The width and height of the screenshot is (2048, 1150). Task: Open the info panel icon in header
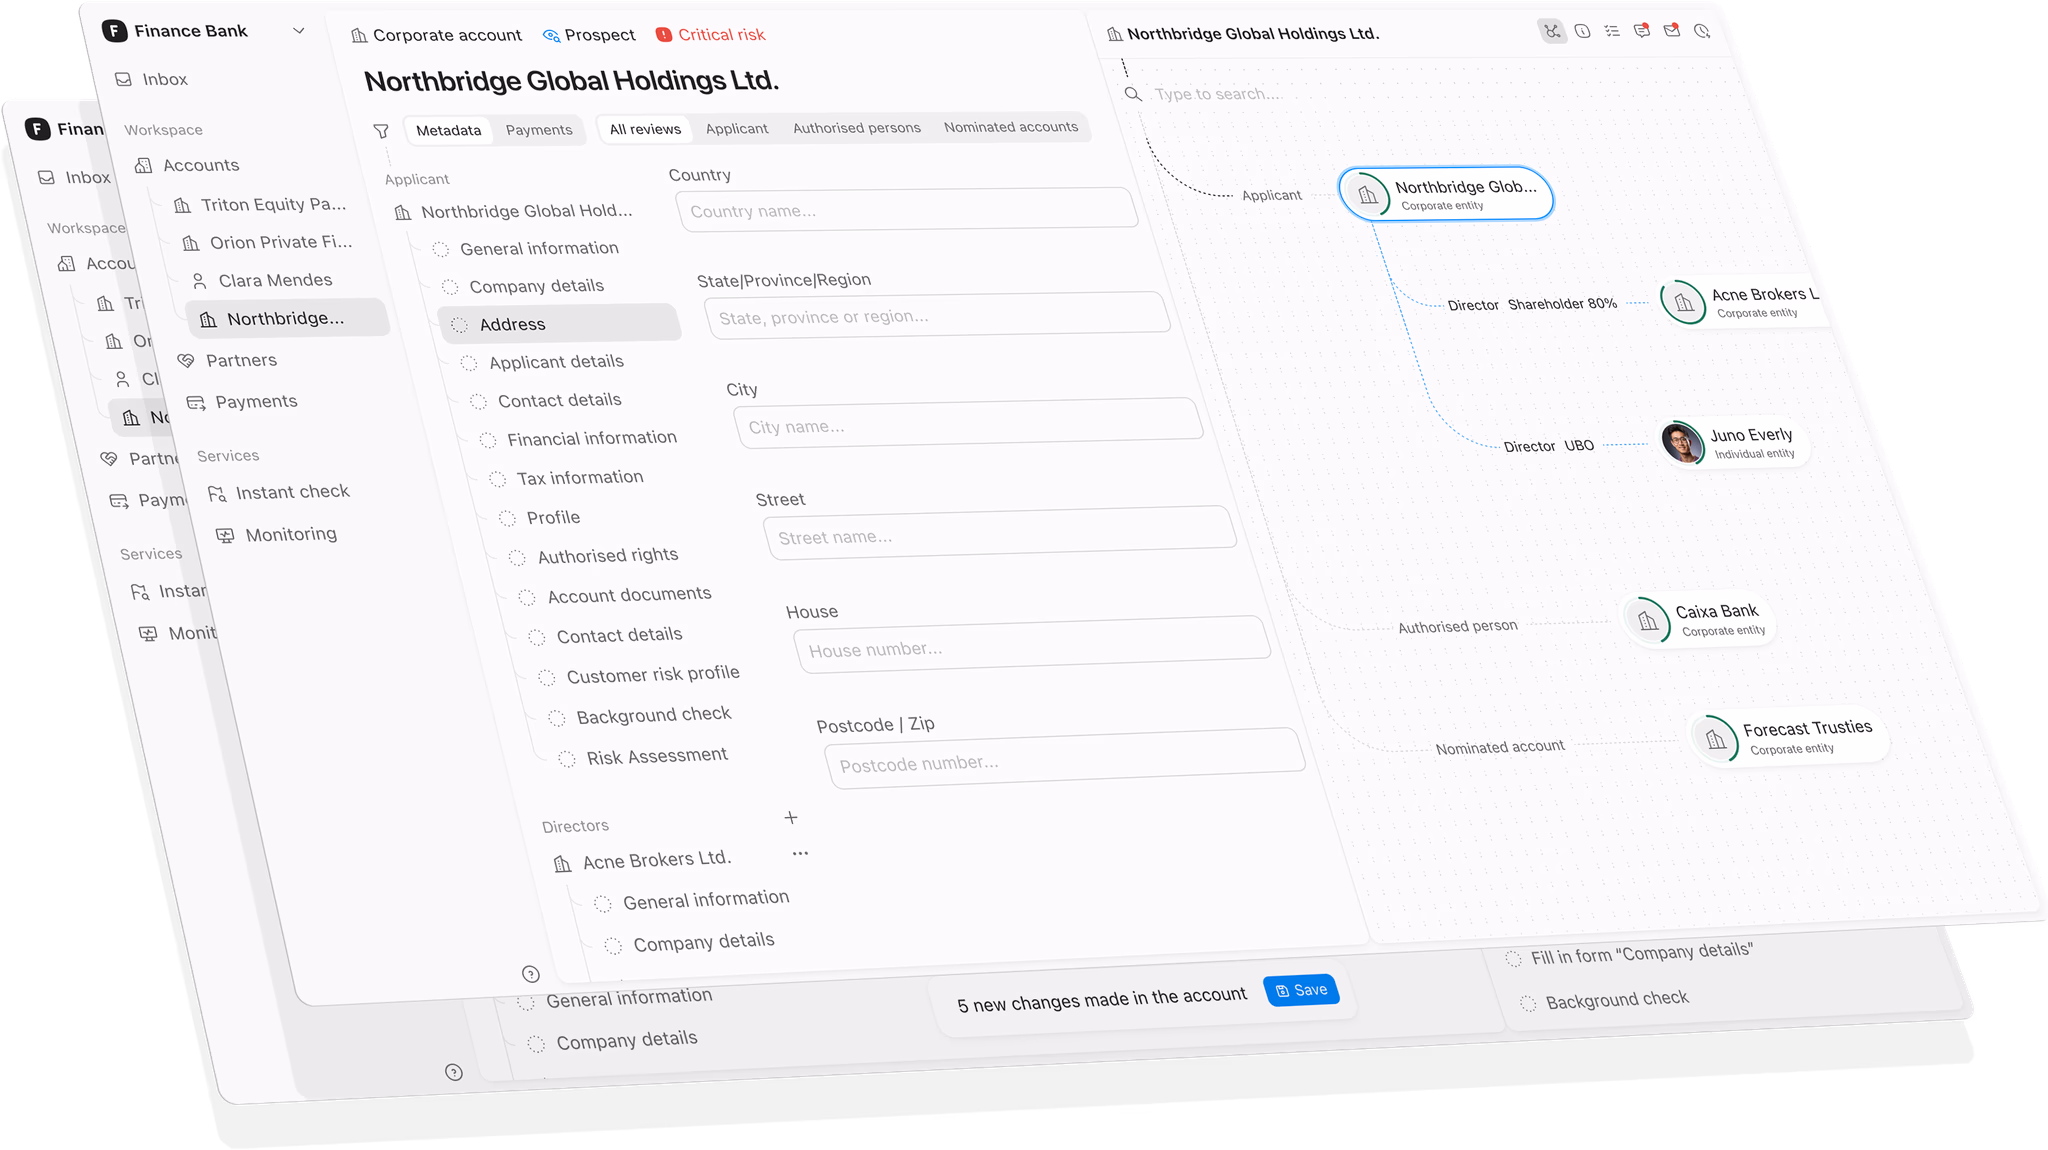click(x=1582, y=31)
